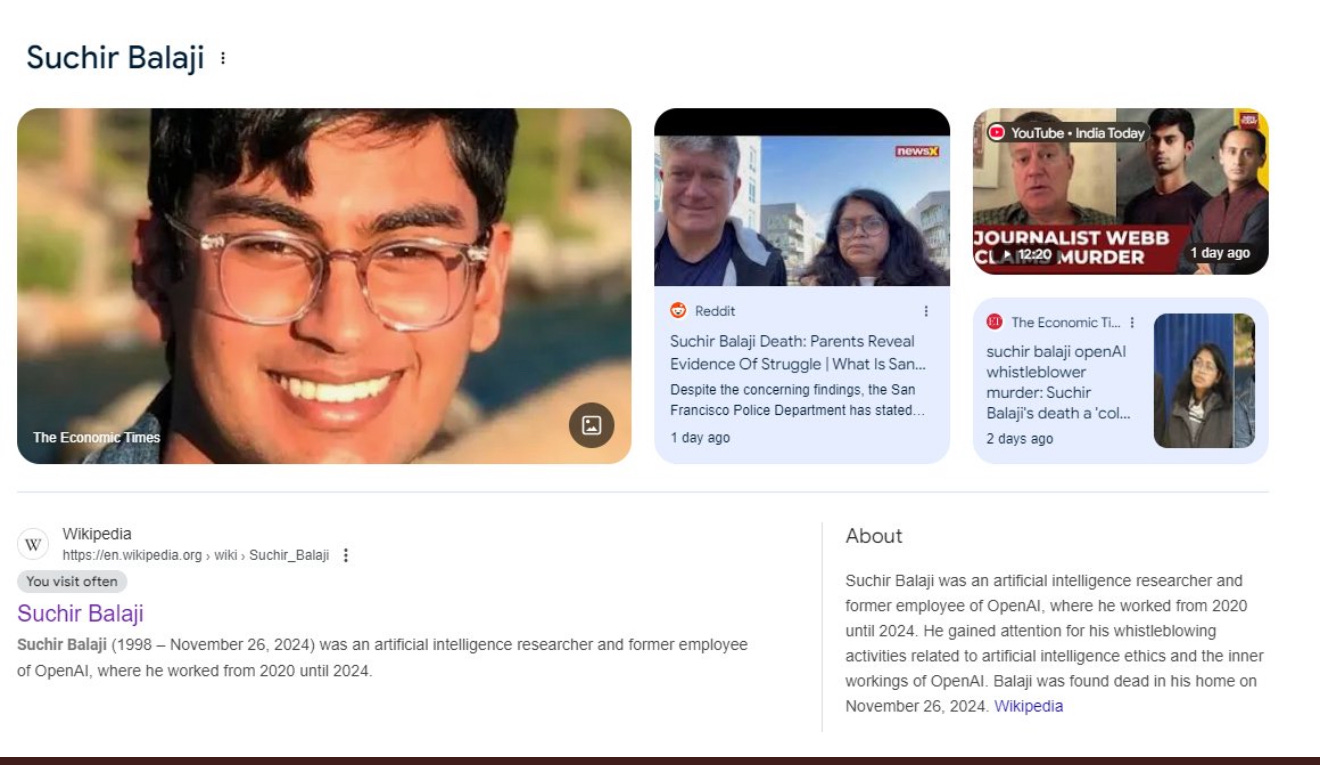Click the '1 day ago' text on Reddit card
This screenshot has height=765, width=1320.
click(x=700, y=438)
